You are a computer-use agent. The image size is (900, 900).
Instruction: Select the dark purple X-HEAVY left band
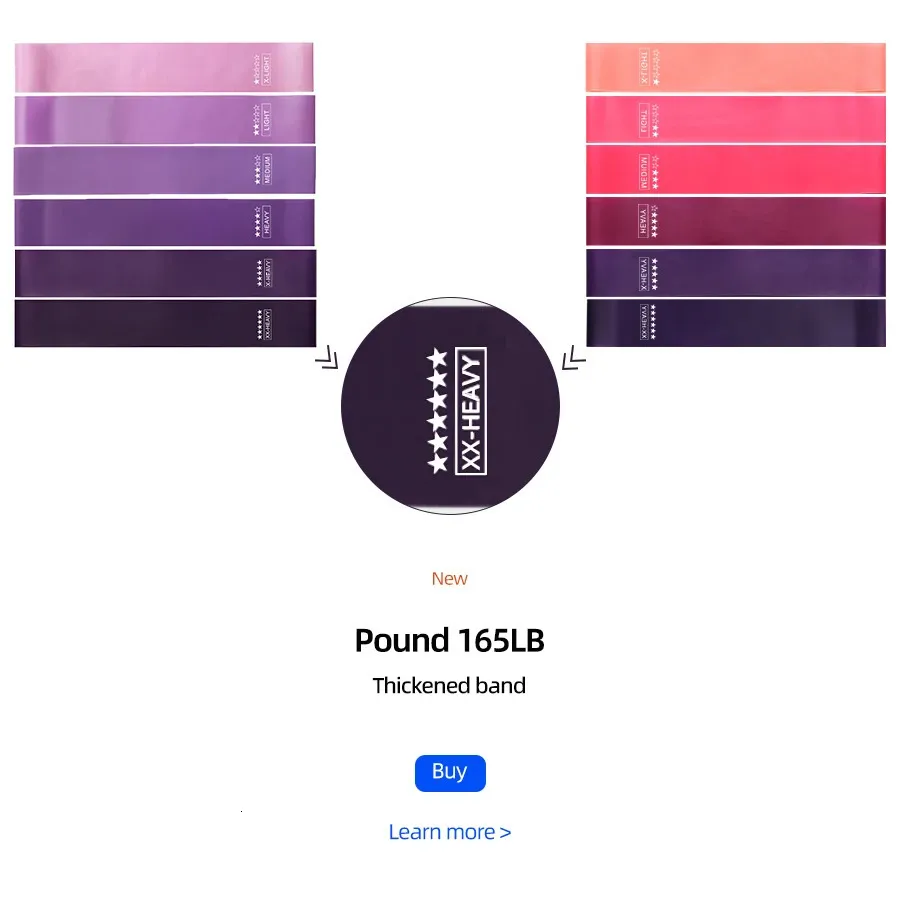coord(165,273)
